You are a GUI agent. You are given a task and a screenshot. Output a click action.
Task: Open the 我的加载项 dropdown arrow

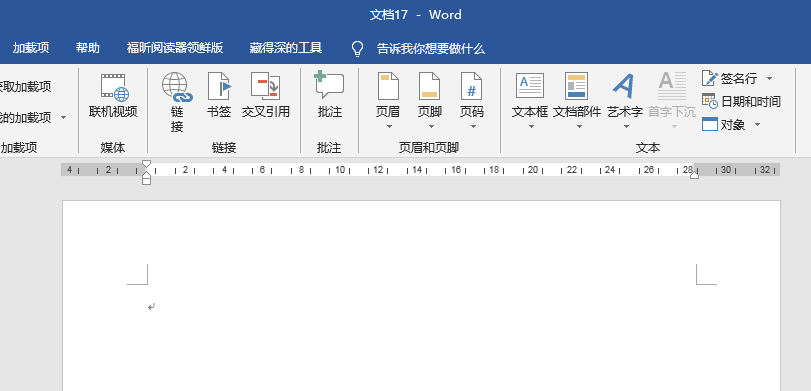63,118
